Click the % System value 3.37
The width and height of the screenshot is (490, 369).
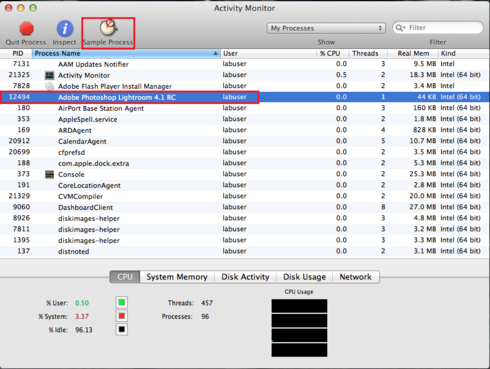(82, 316)
